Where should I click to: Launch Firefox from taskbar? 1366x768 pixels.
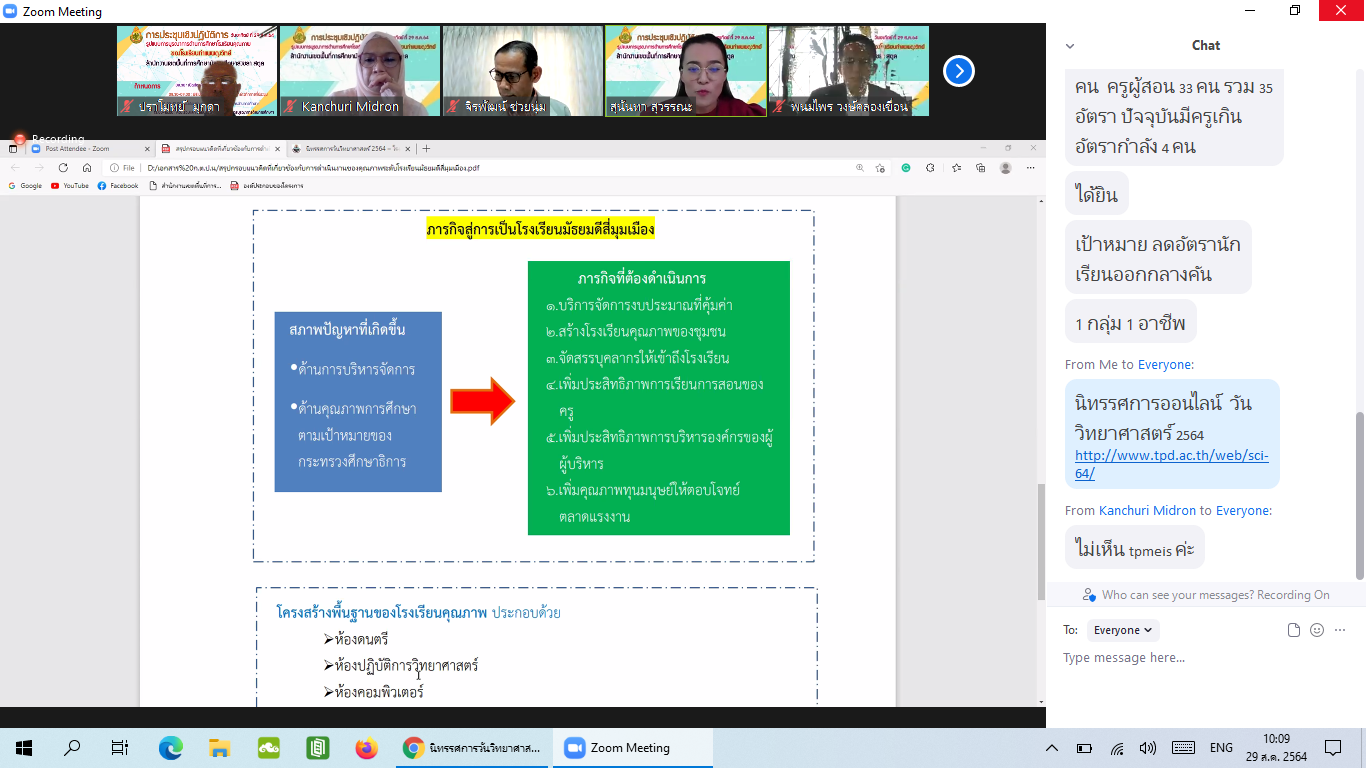point(366,748)
